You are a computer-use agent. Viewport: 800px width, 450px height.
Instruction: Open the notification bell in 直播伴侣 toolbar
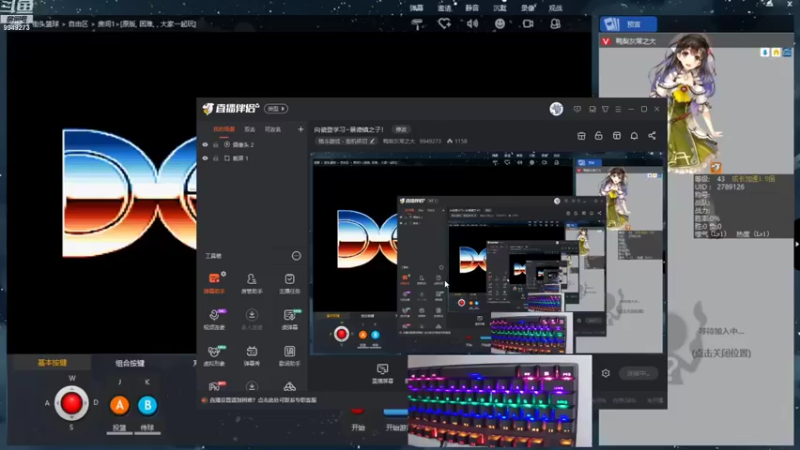[x=634, y=136]
